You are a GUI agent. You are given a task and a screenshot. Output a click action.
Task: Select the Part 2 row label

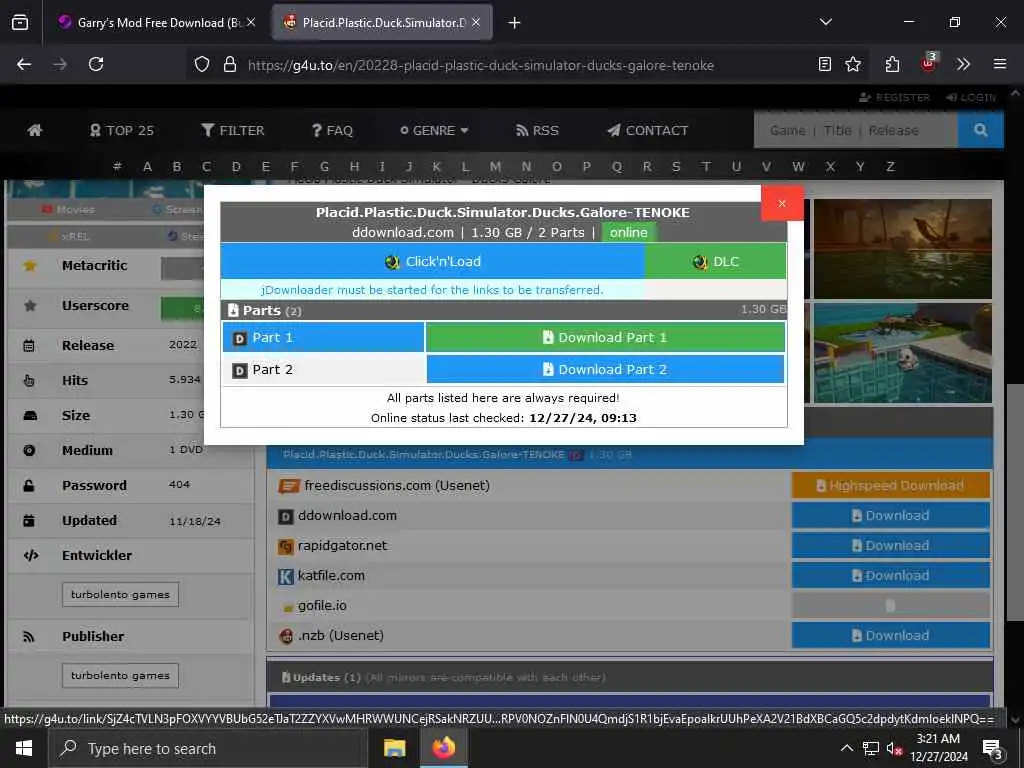tap(323, 370)
